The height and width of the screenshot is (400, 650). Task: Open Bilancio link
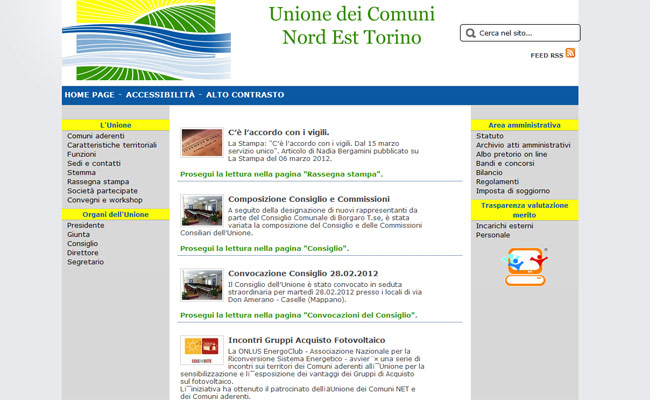[x=489, y=172]
